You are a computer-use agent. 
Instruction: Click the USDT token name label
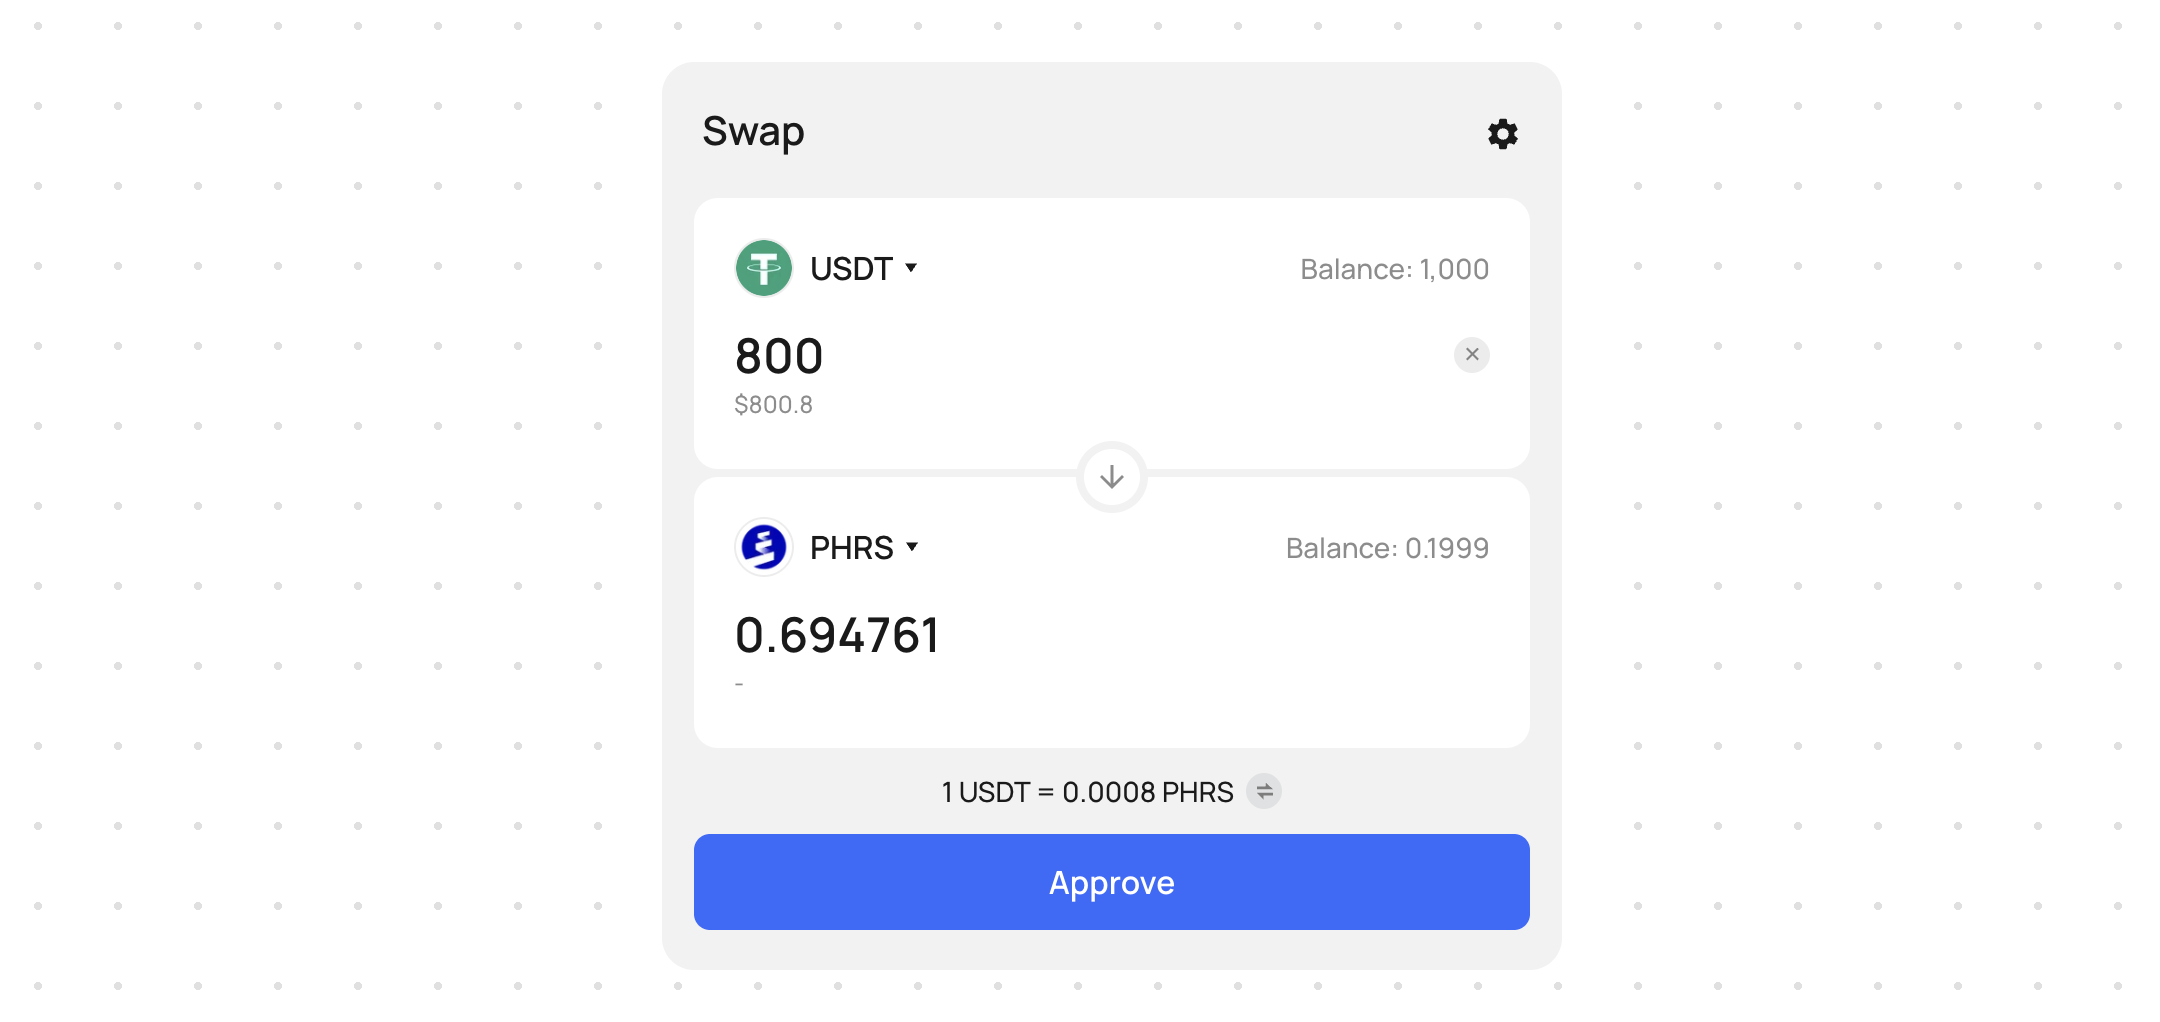coord(851,269)
